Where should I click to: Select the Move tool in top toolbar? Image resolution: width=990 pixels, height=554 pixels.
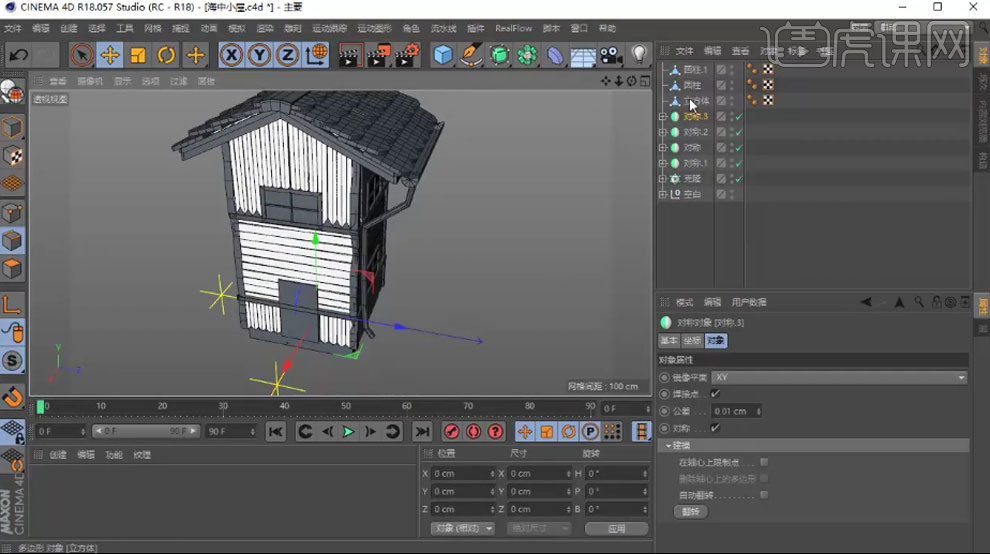tap(110, 55)
